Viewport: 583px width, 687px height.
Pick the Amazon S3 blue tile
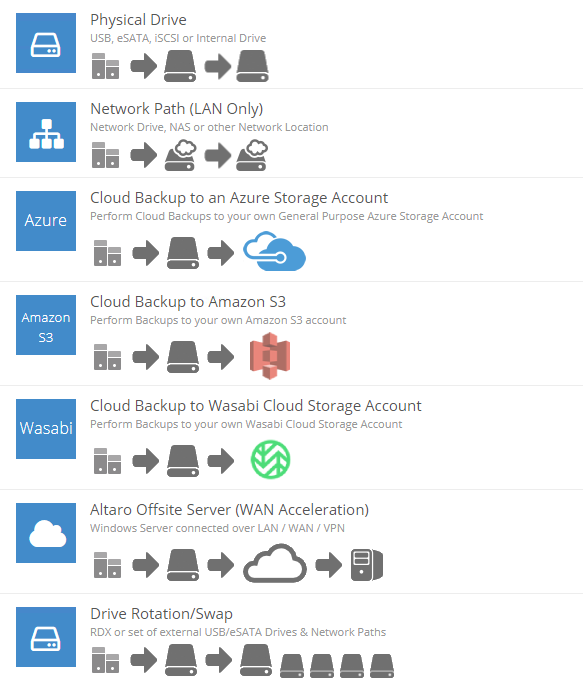point(46,325)
